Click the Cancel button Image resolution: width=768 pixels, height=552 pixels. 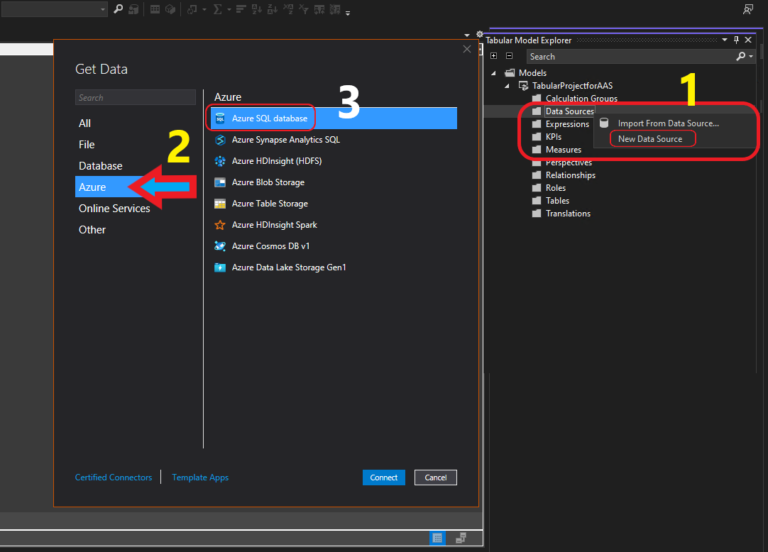click(x=435, y=478)
